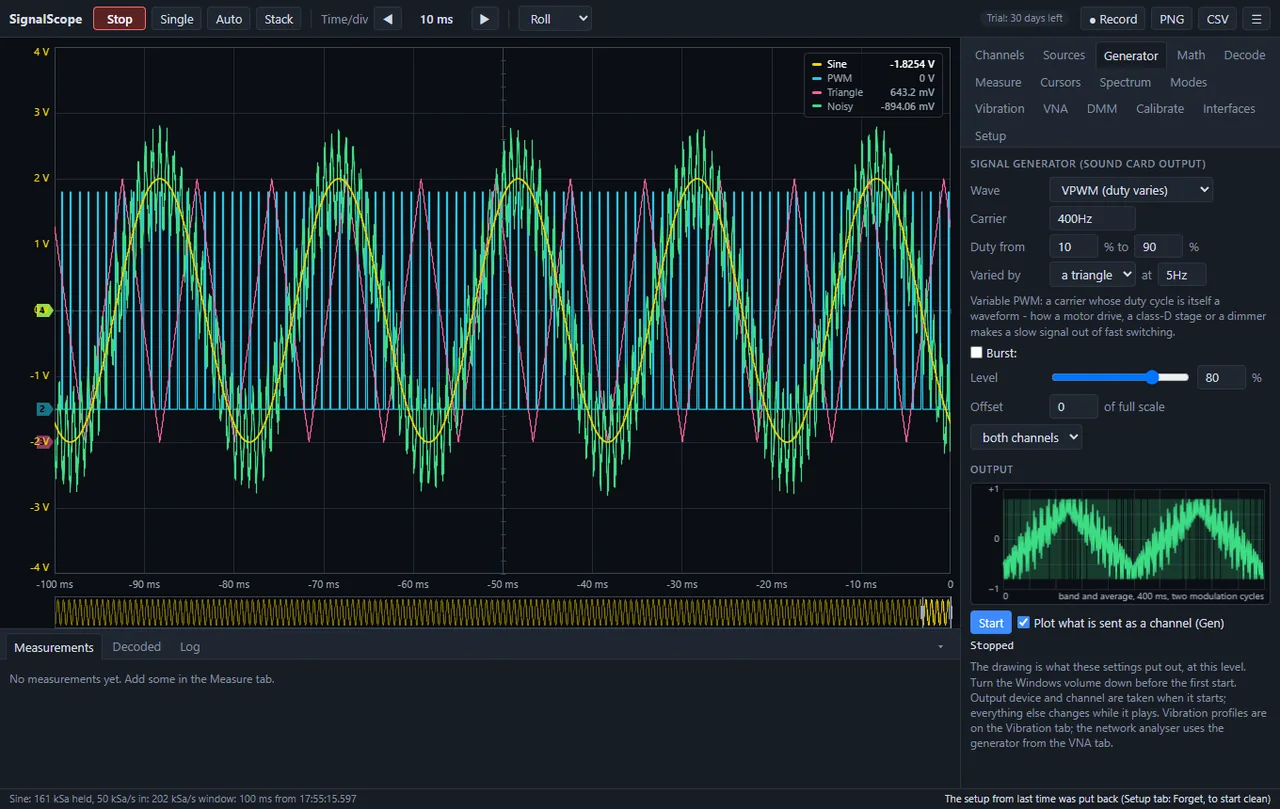Stop the acquisition
The height and width of the screenshot is (809, 1280).
click(119, 19)
